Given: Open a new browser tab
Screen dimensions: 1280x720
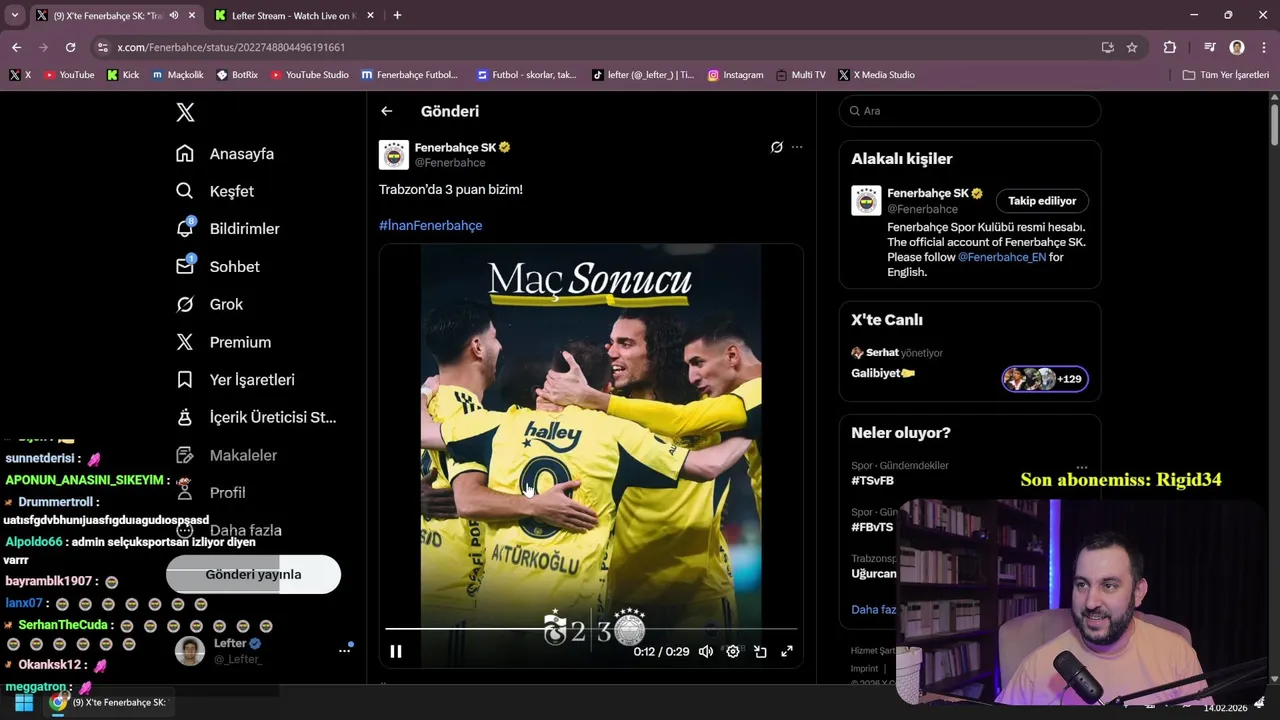Looking at the screenshot, I should pyautogui.click(x=397, y=16).
